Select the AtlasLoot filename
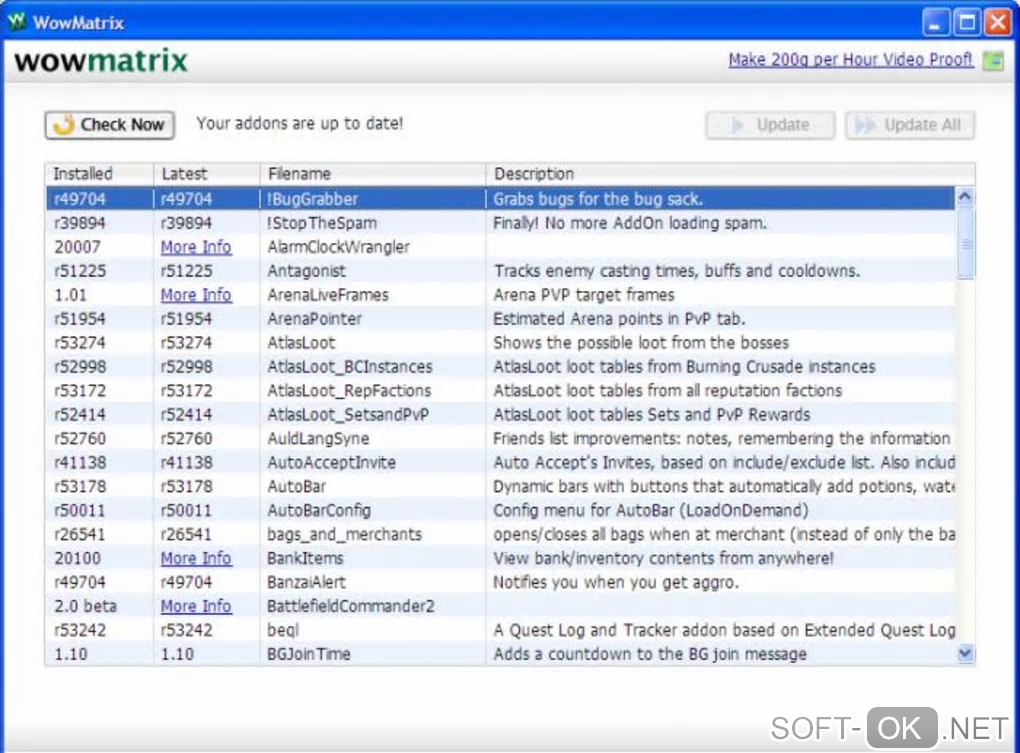 [301, 343]
